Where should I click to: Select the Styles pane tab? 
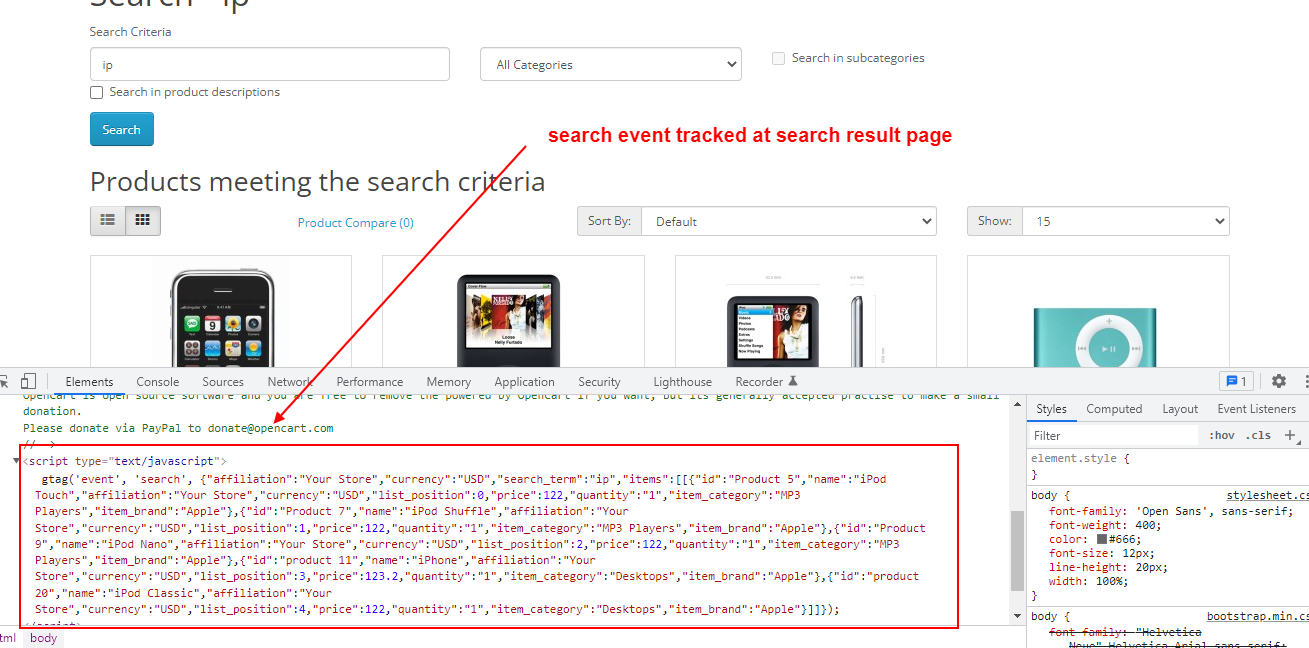[1051, 409]
